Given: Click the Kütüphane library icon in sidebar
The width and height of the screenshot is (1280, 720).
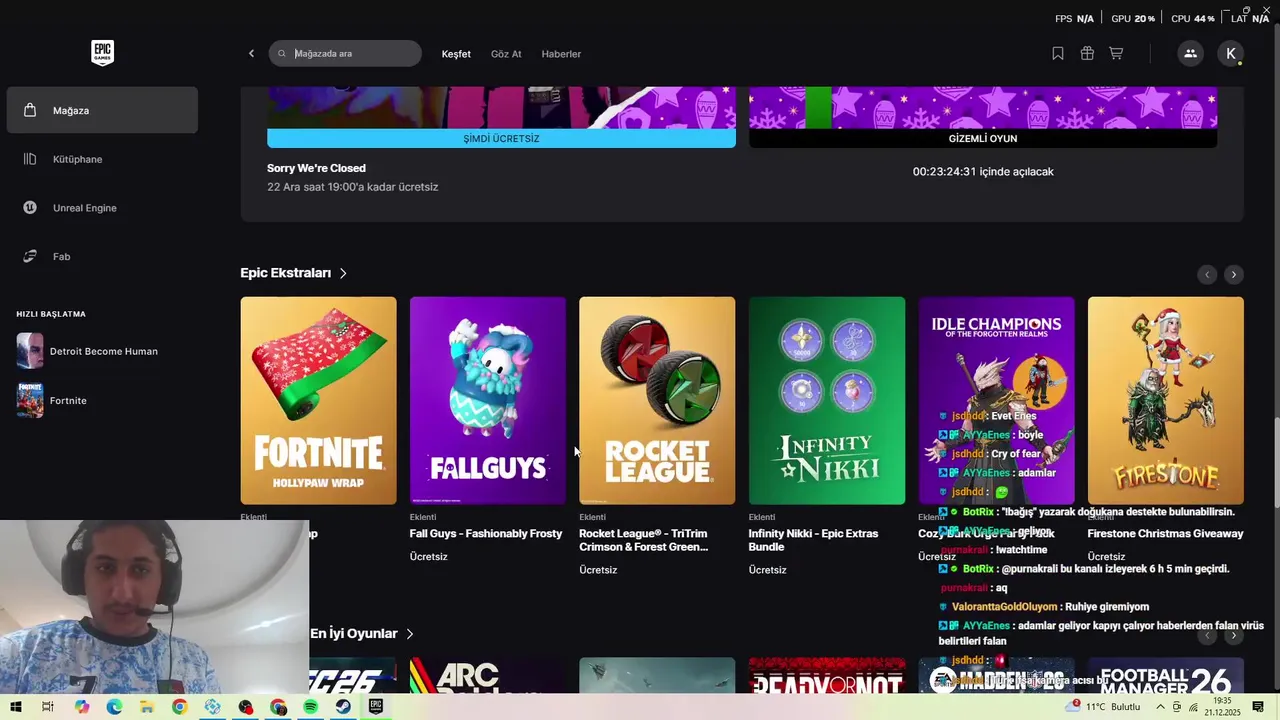Looking at the screenshot, I should (30, 159).
